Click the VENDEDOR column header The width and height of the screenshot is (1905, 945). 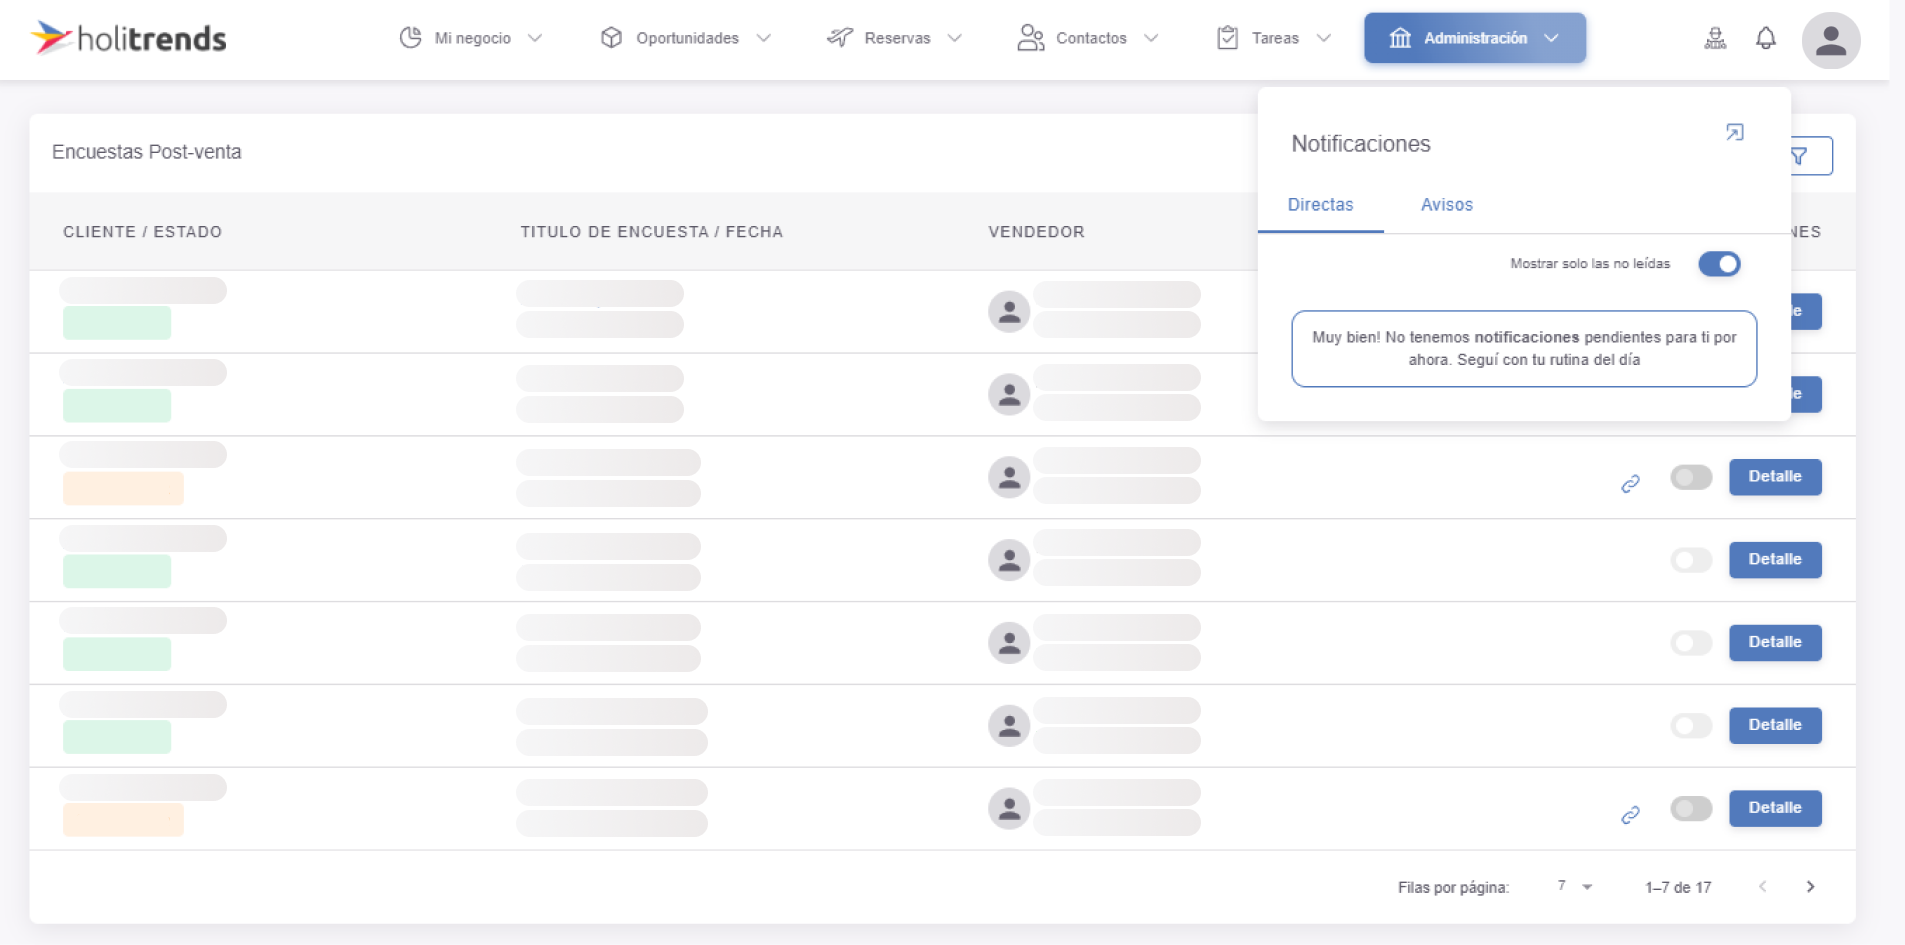coord(1036,232)
